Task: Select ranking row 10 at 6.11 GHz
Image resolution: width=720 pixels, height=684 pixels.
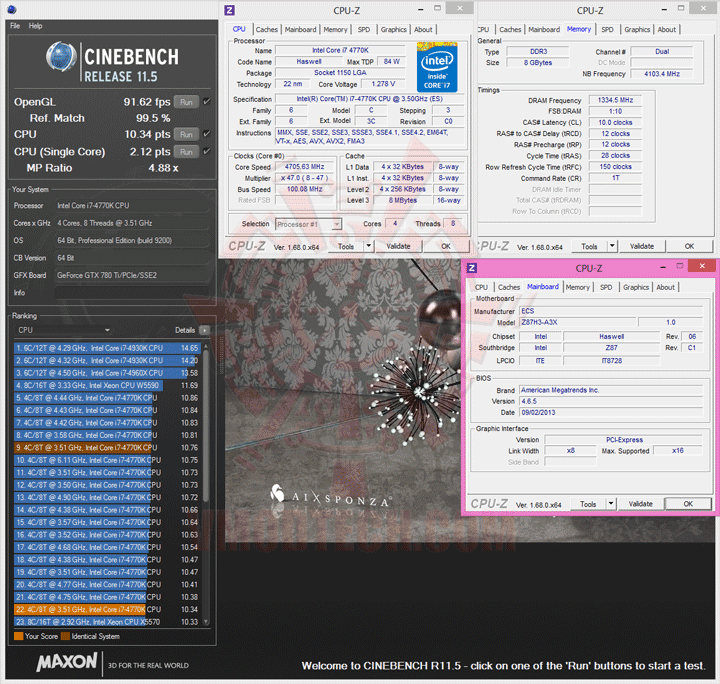Action: tap(107, 460)
